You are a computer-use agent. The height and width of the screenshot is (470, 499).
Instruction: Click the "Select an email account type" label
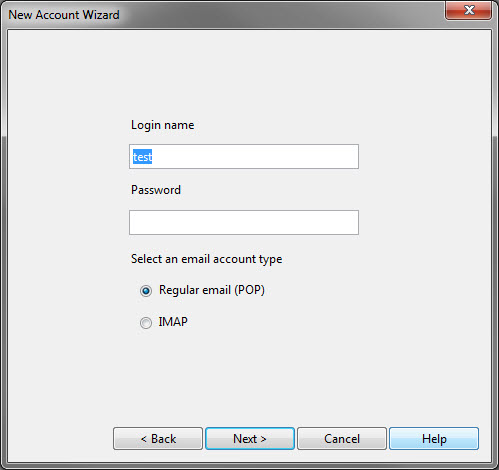(207, 259)
